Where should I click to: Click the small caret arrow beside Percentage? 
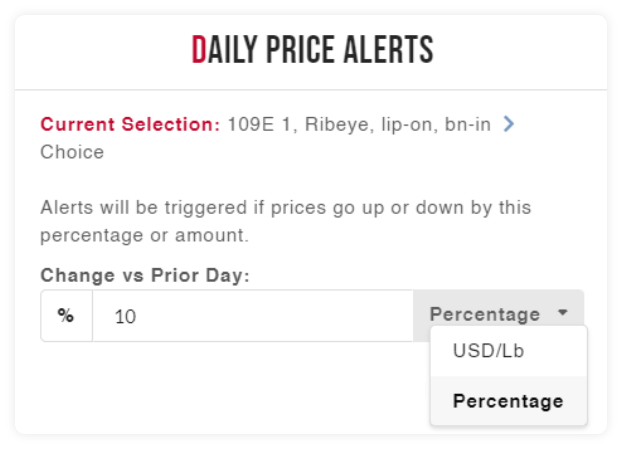(563, 314)
